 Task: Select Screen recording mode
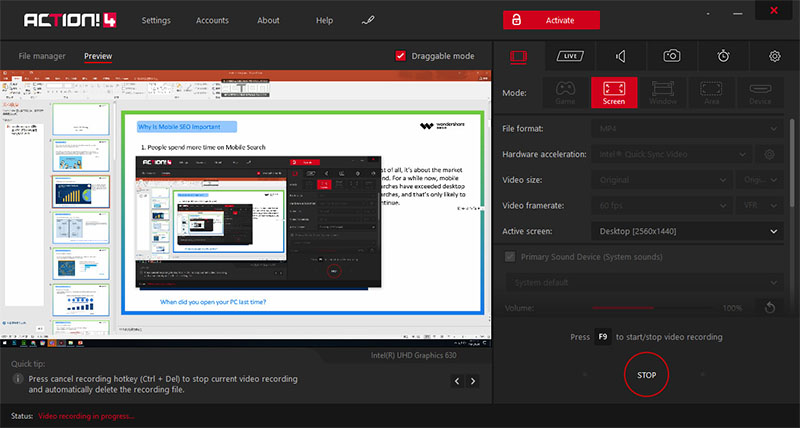click(x=614, y=92)
